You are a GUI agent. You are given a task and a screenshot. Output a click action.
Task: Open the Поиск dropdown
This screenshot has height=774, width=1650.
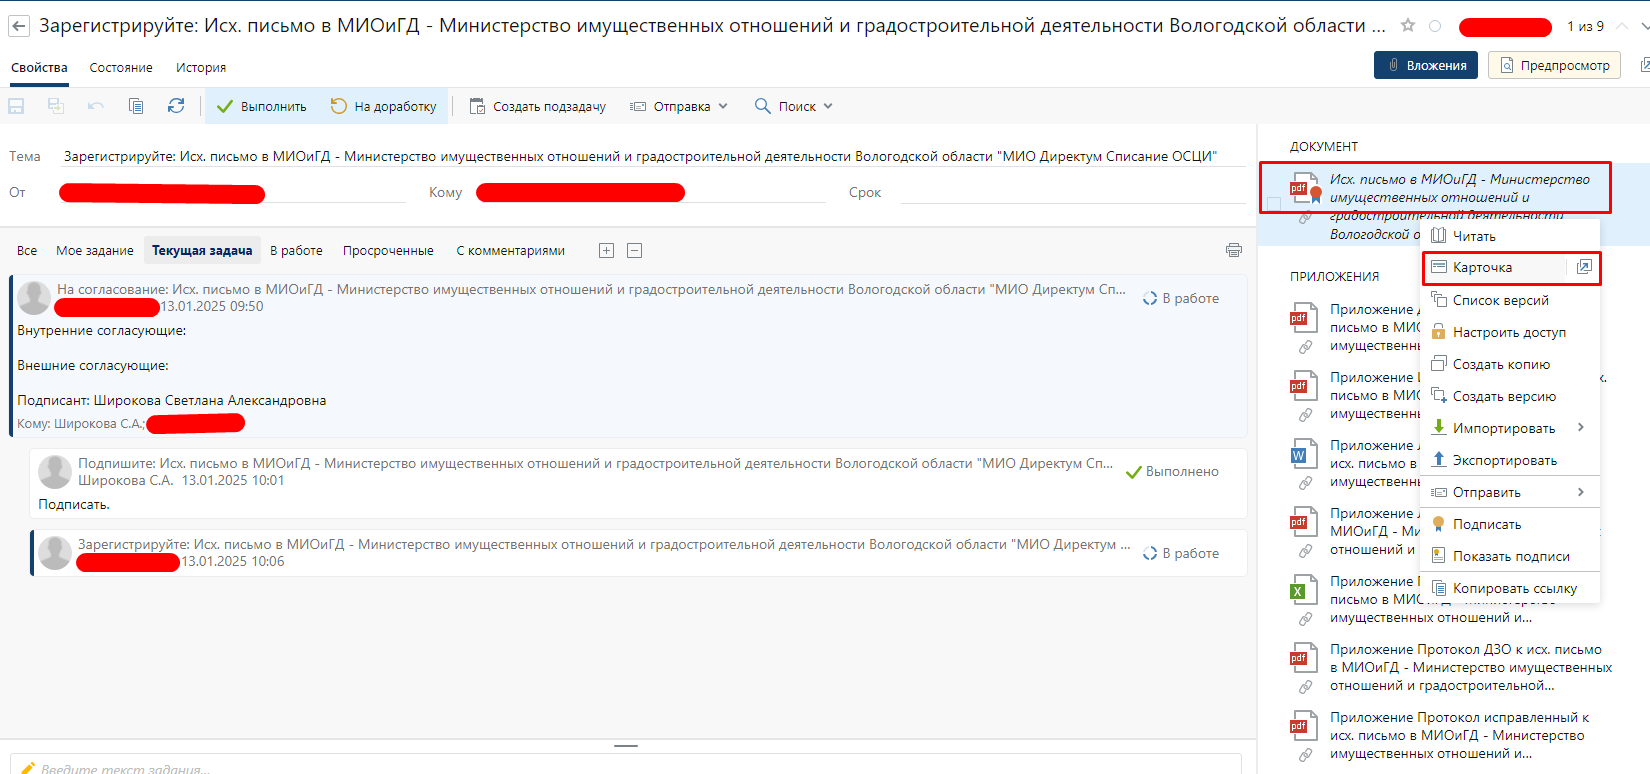pos(794,106)
